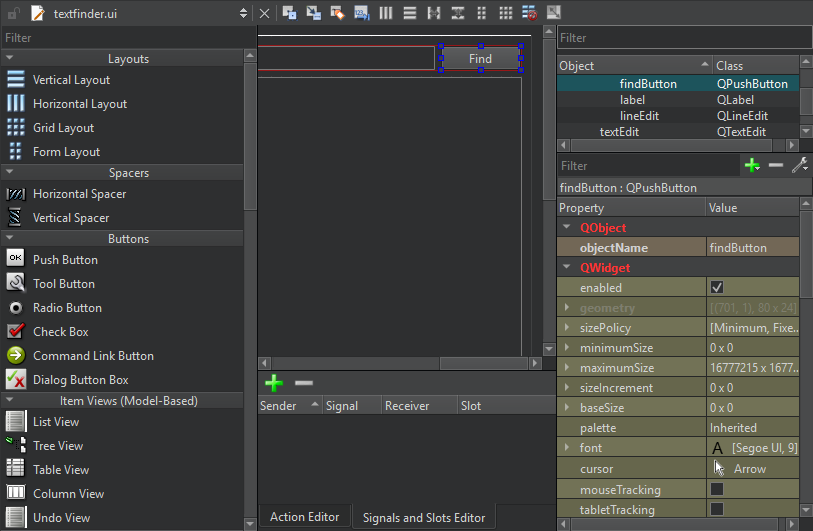Collapse the Buttons category header

(128, 239)
